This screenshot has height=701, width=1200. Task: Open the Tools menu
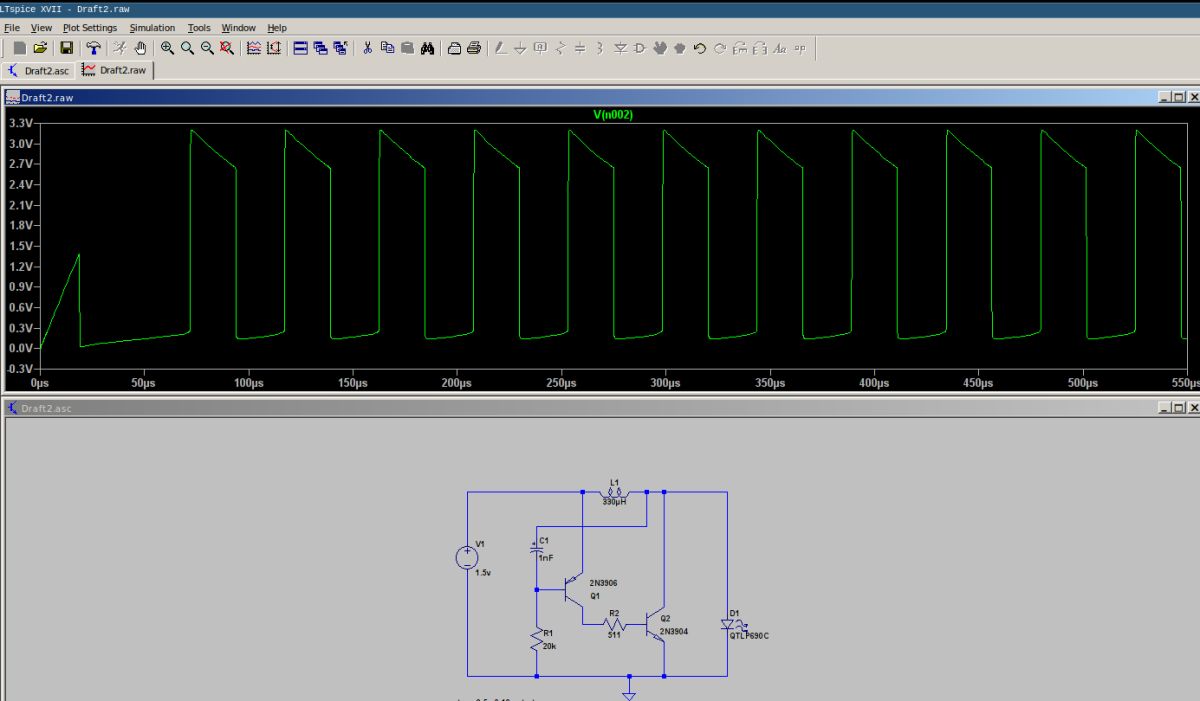click(x=199, y=28)
